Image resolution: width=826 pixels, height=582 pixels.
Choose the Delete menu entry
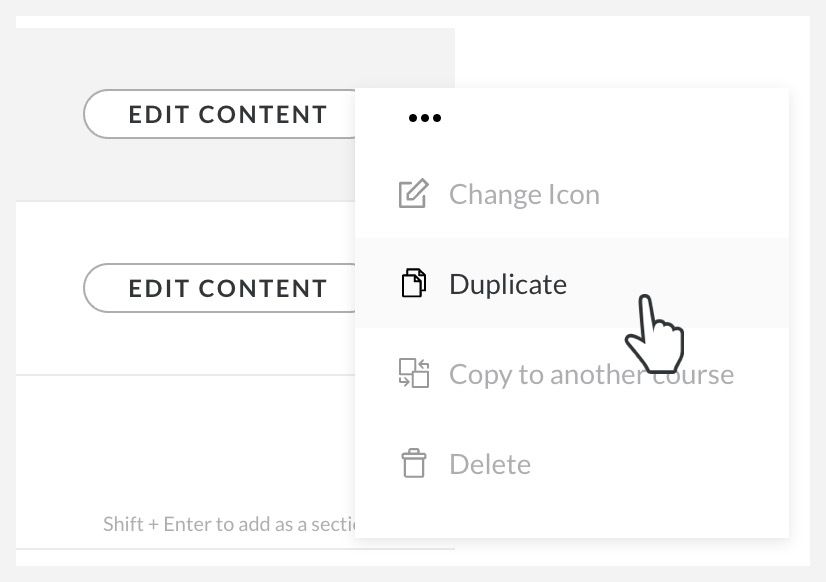(x=490, y=464)
